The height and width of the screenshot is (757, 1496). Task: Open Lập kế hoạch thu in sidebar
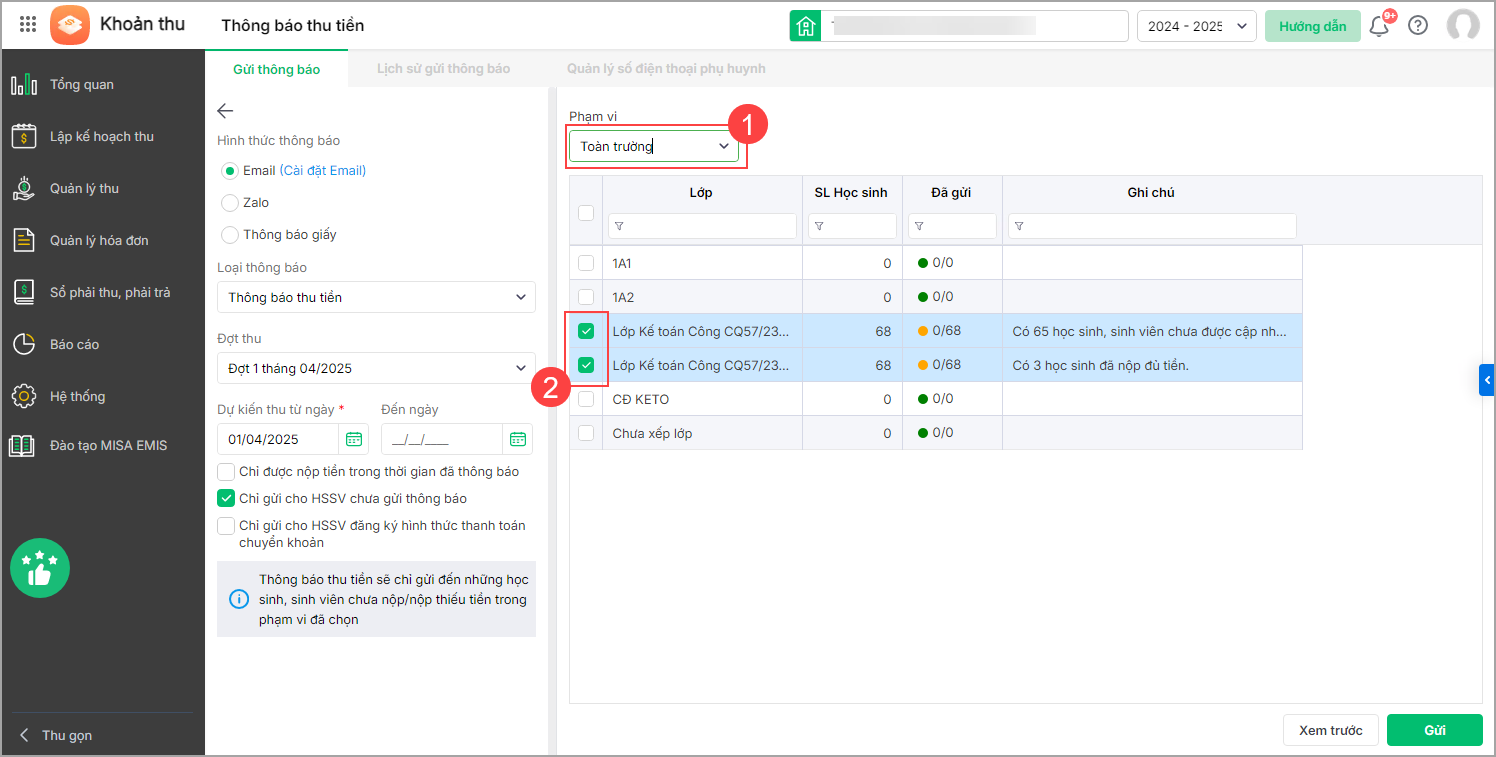pyautogui.click(x=102, y=137)
